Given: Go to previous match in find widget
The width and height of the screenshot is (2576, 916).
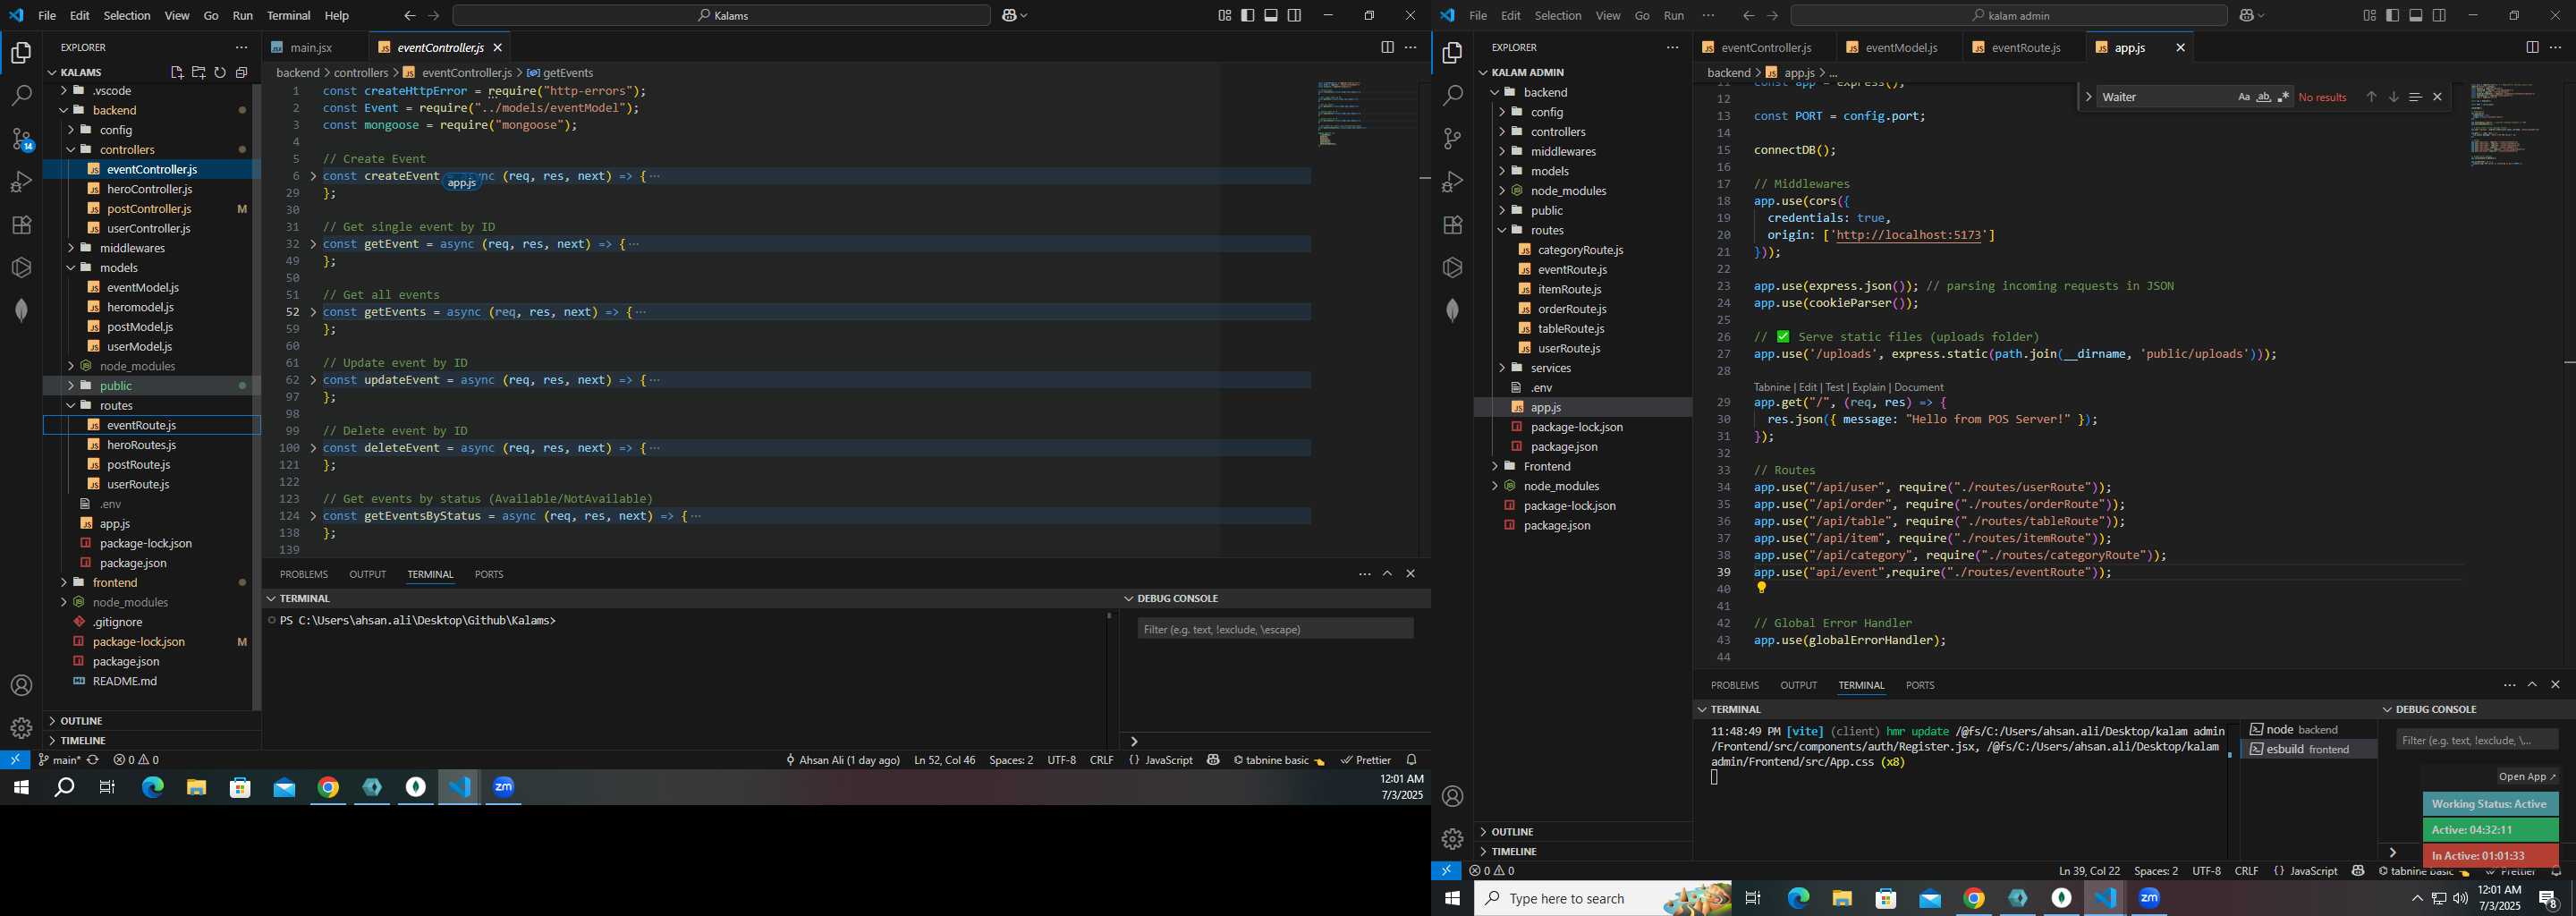Looking at the screenshot, I should pyautogui.click(x=2371, y=97).
